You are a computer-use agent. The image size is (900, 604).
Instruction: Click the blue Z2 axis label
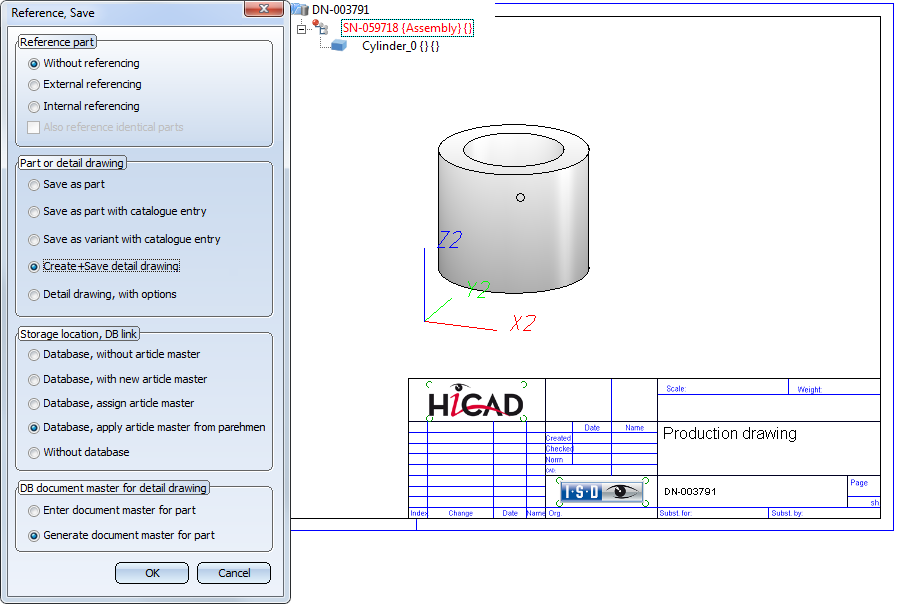(449, 239)
